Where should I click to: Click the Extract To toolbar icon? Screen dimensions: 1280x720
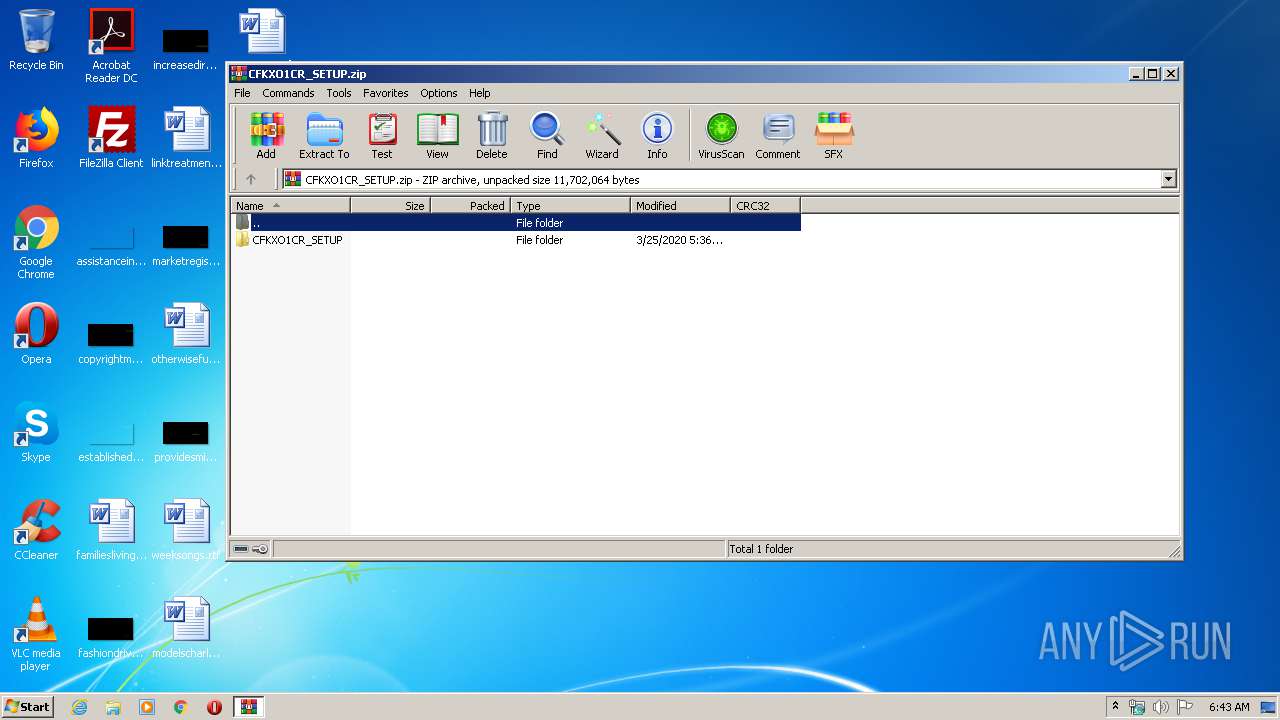coord(324,136)
